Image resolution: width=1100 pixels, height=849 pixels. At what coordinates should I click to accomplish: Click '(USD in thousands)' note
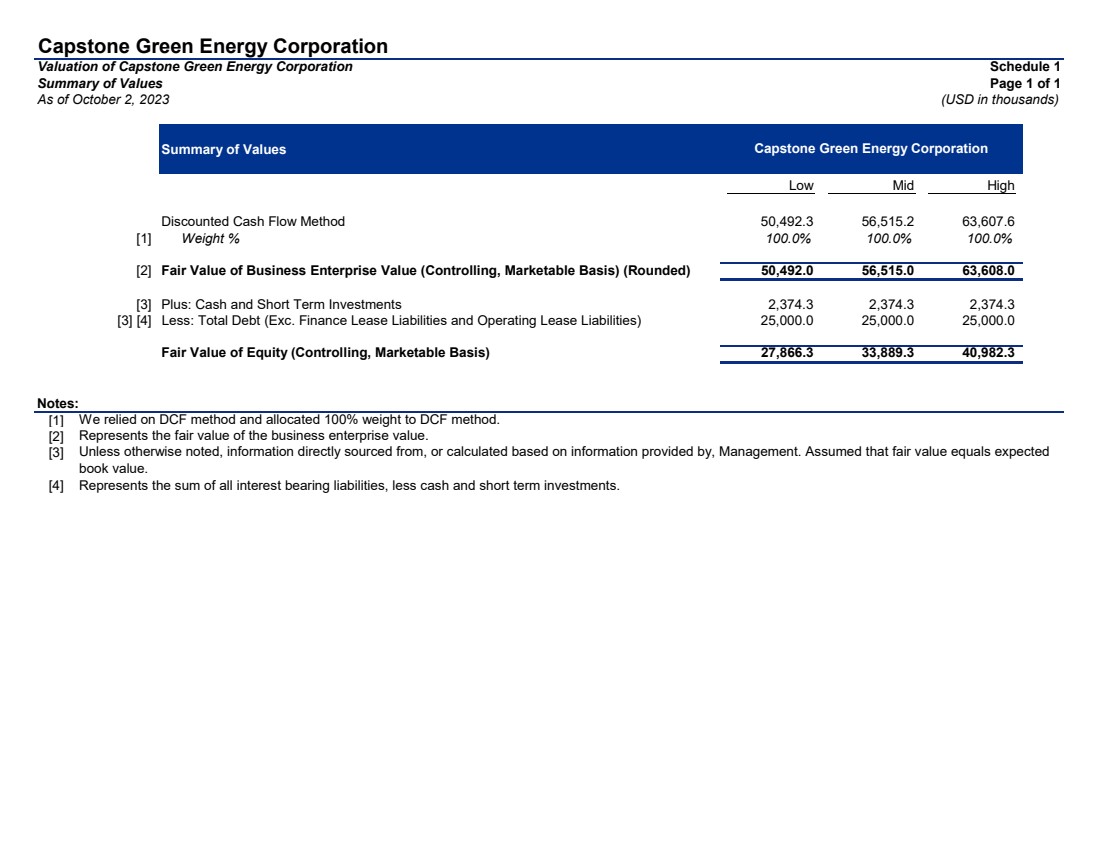tap(1000, 100)
